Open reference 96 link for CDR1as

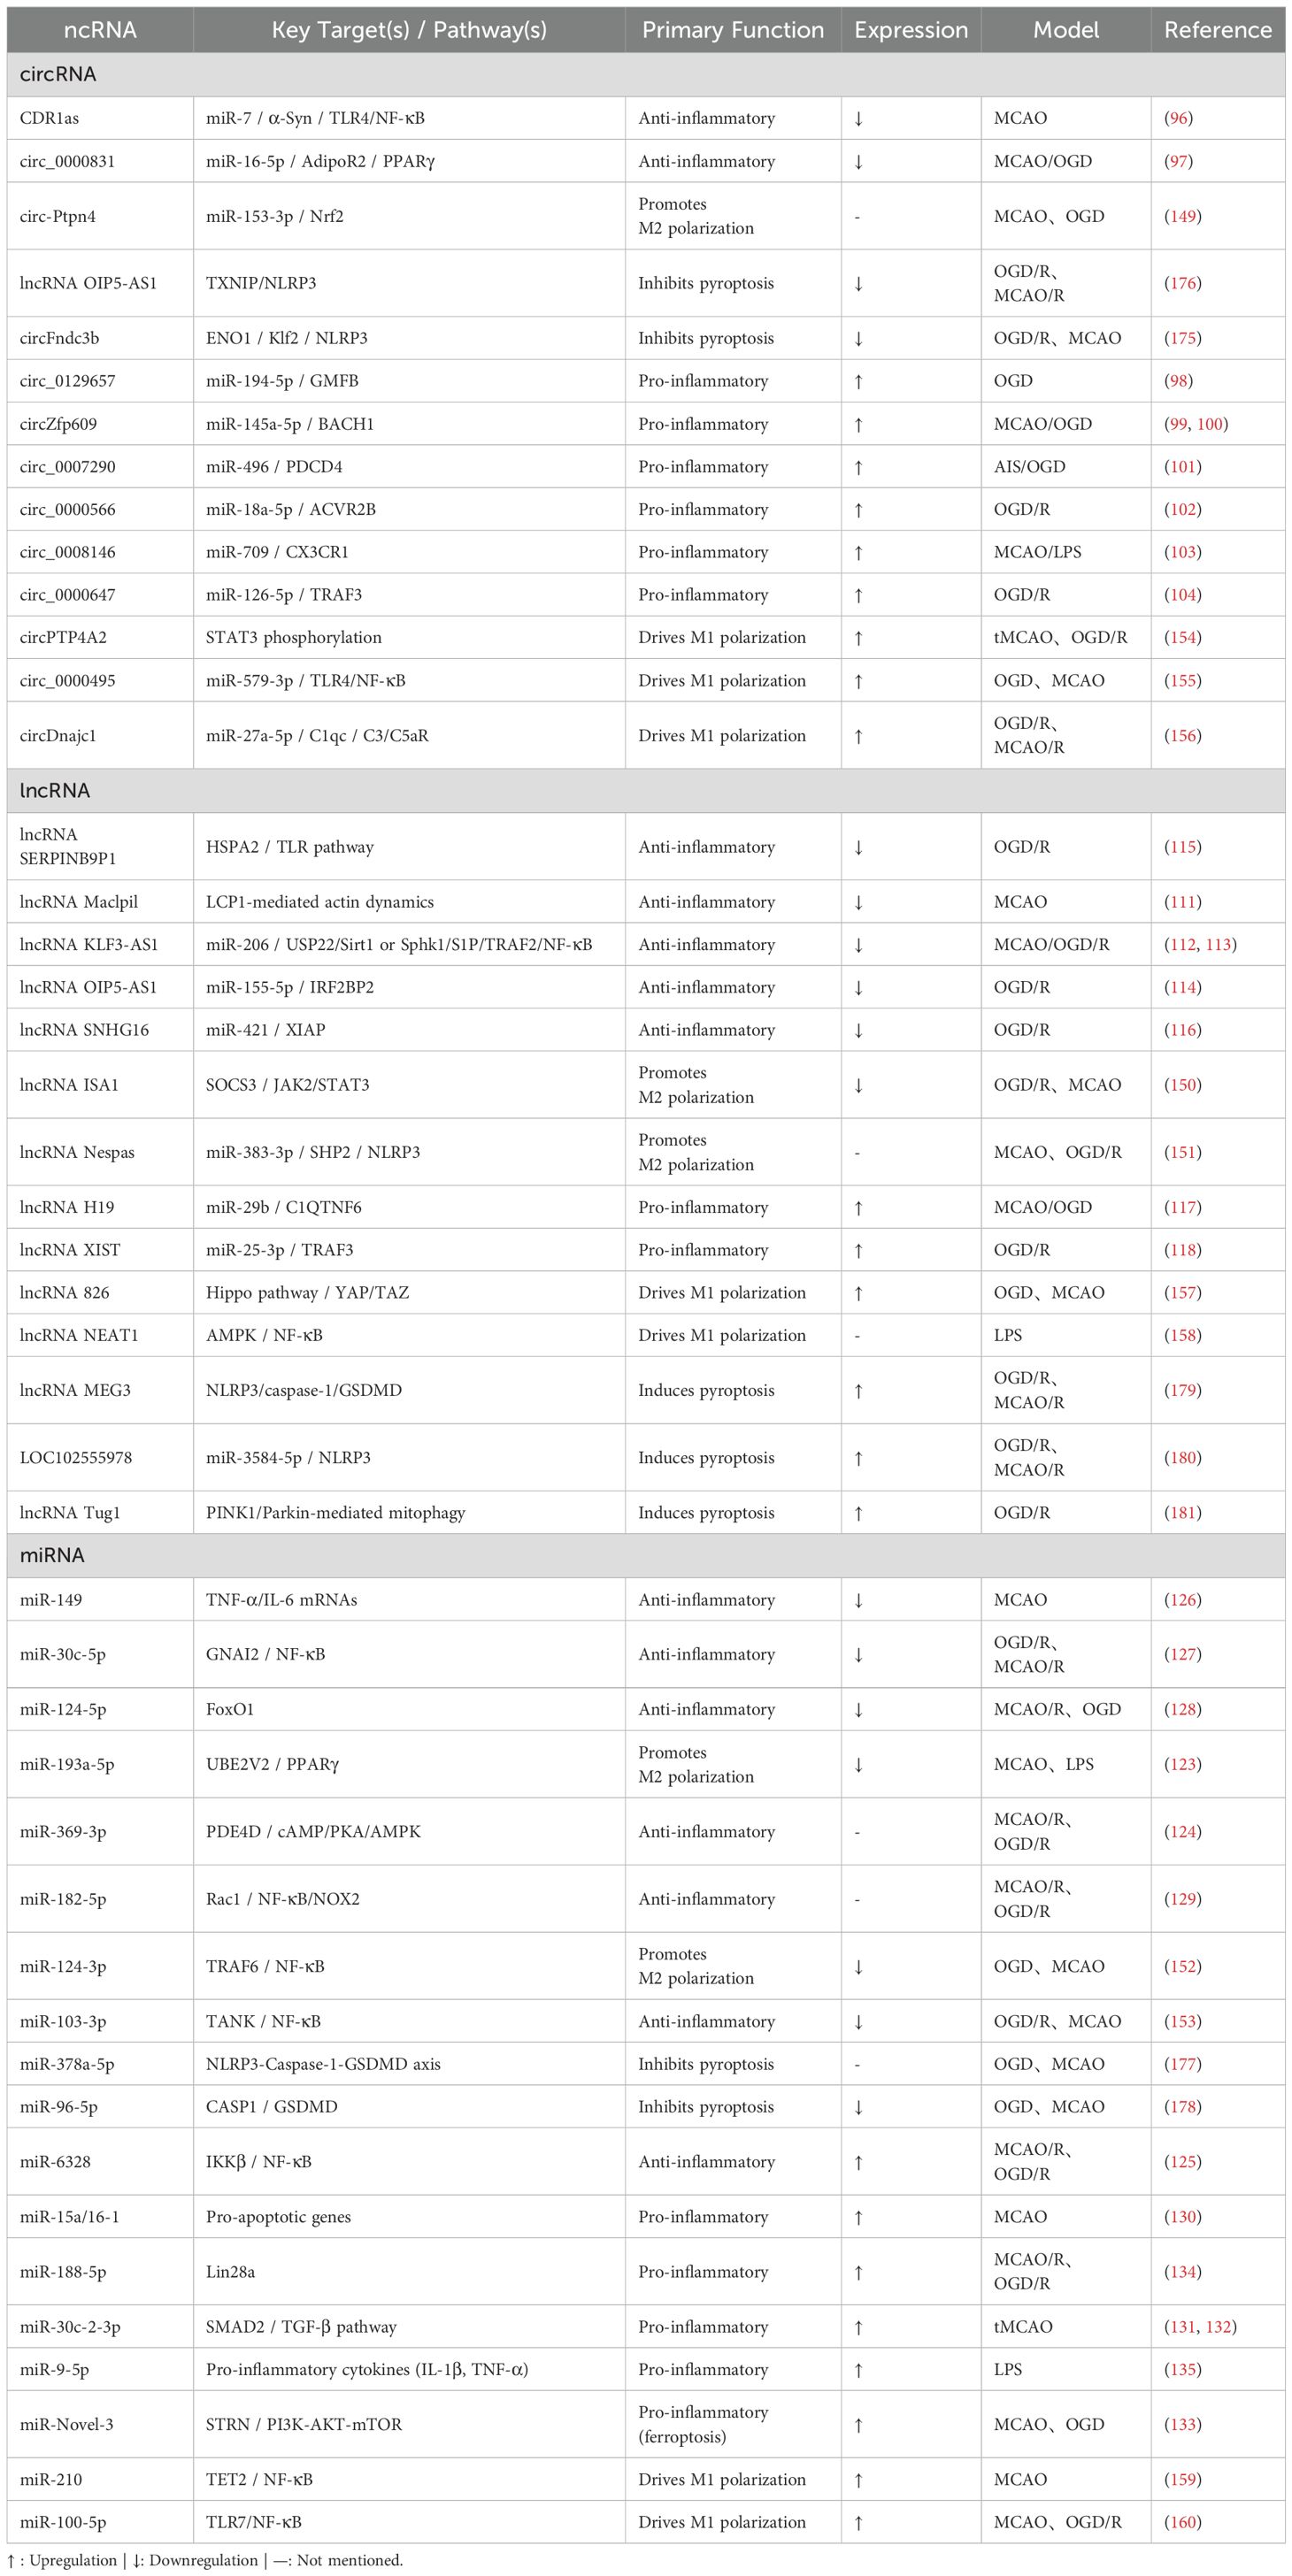click(x=1179, y=118)
